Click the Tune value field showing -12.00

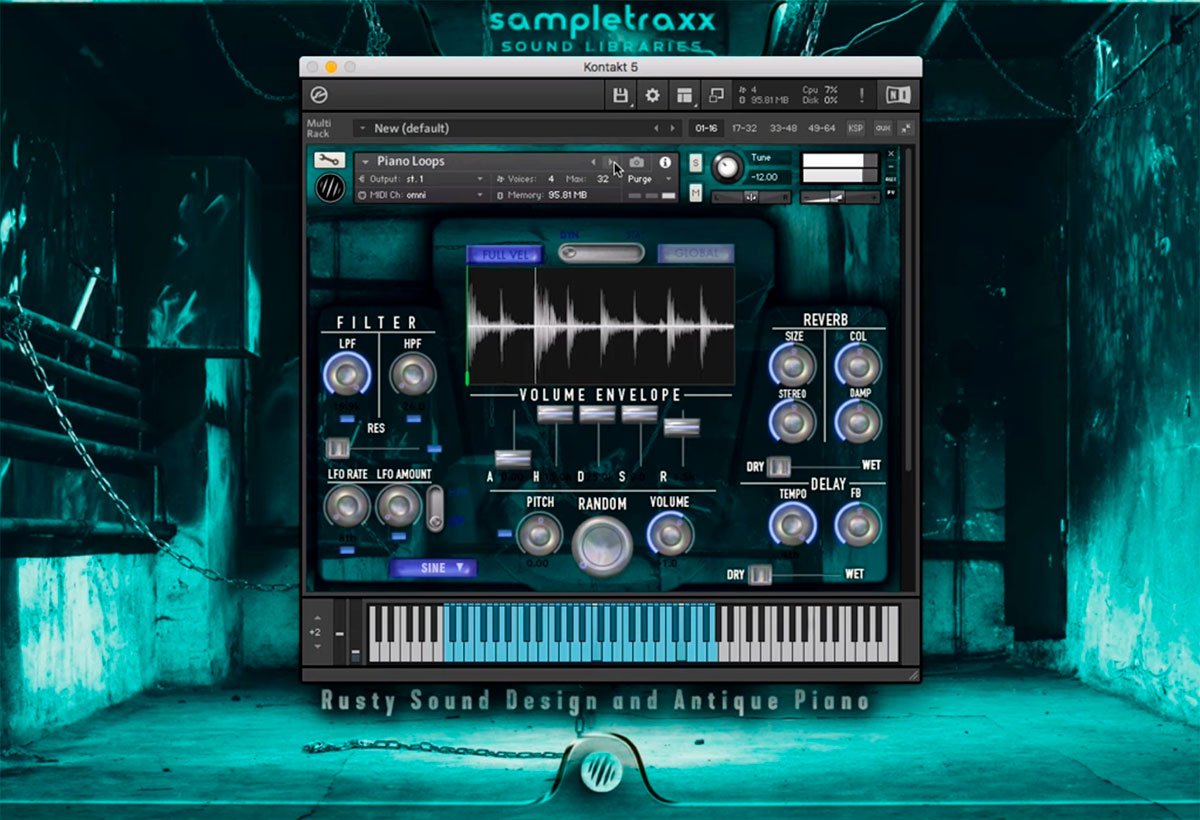click(x=770, y=177)
